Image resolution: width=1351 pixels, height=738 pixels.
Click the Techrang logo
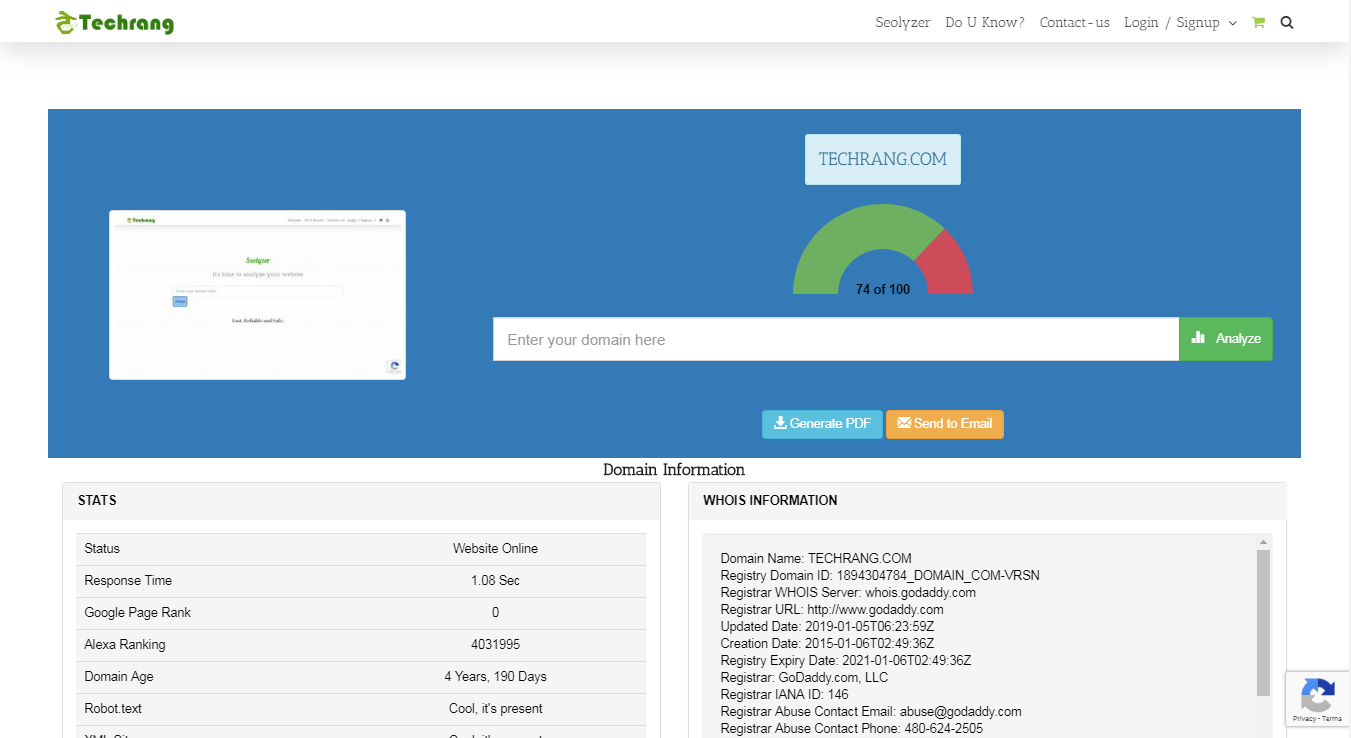(x=114, y=23)
